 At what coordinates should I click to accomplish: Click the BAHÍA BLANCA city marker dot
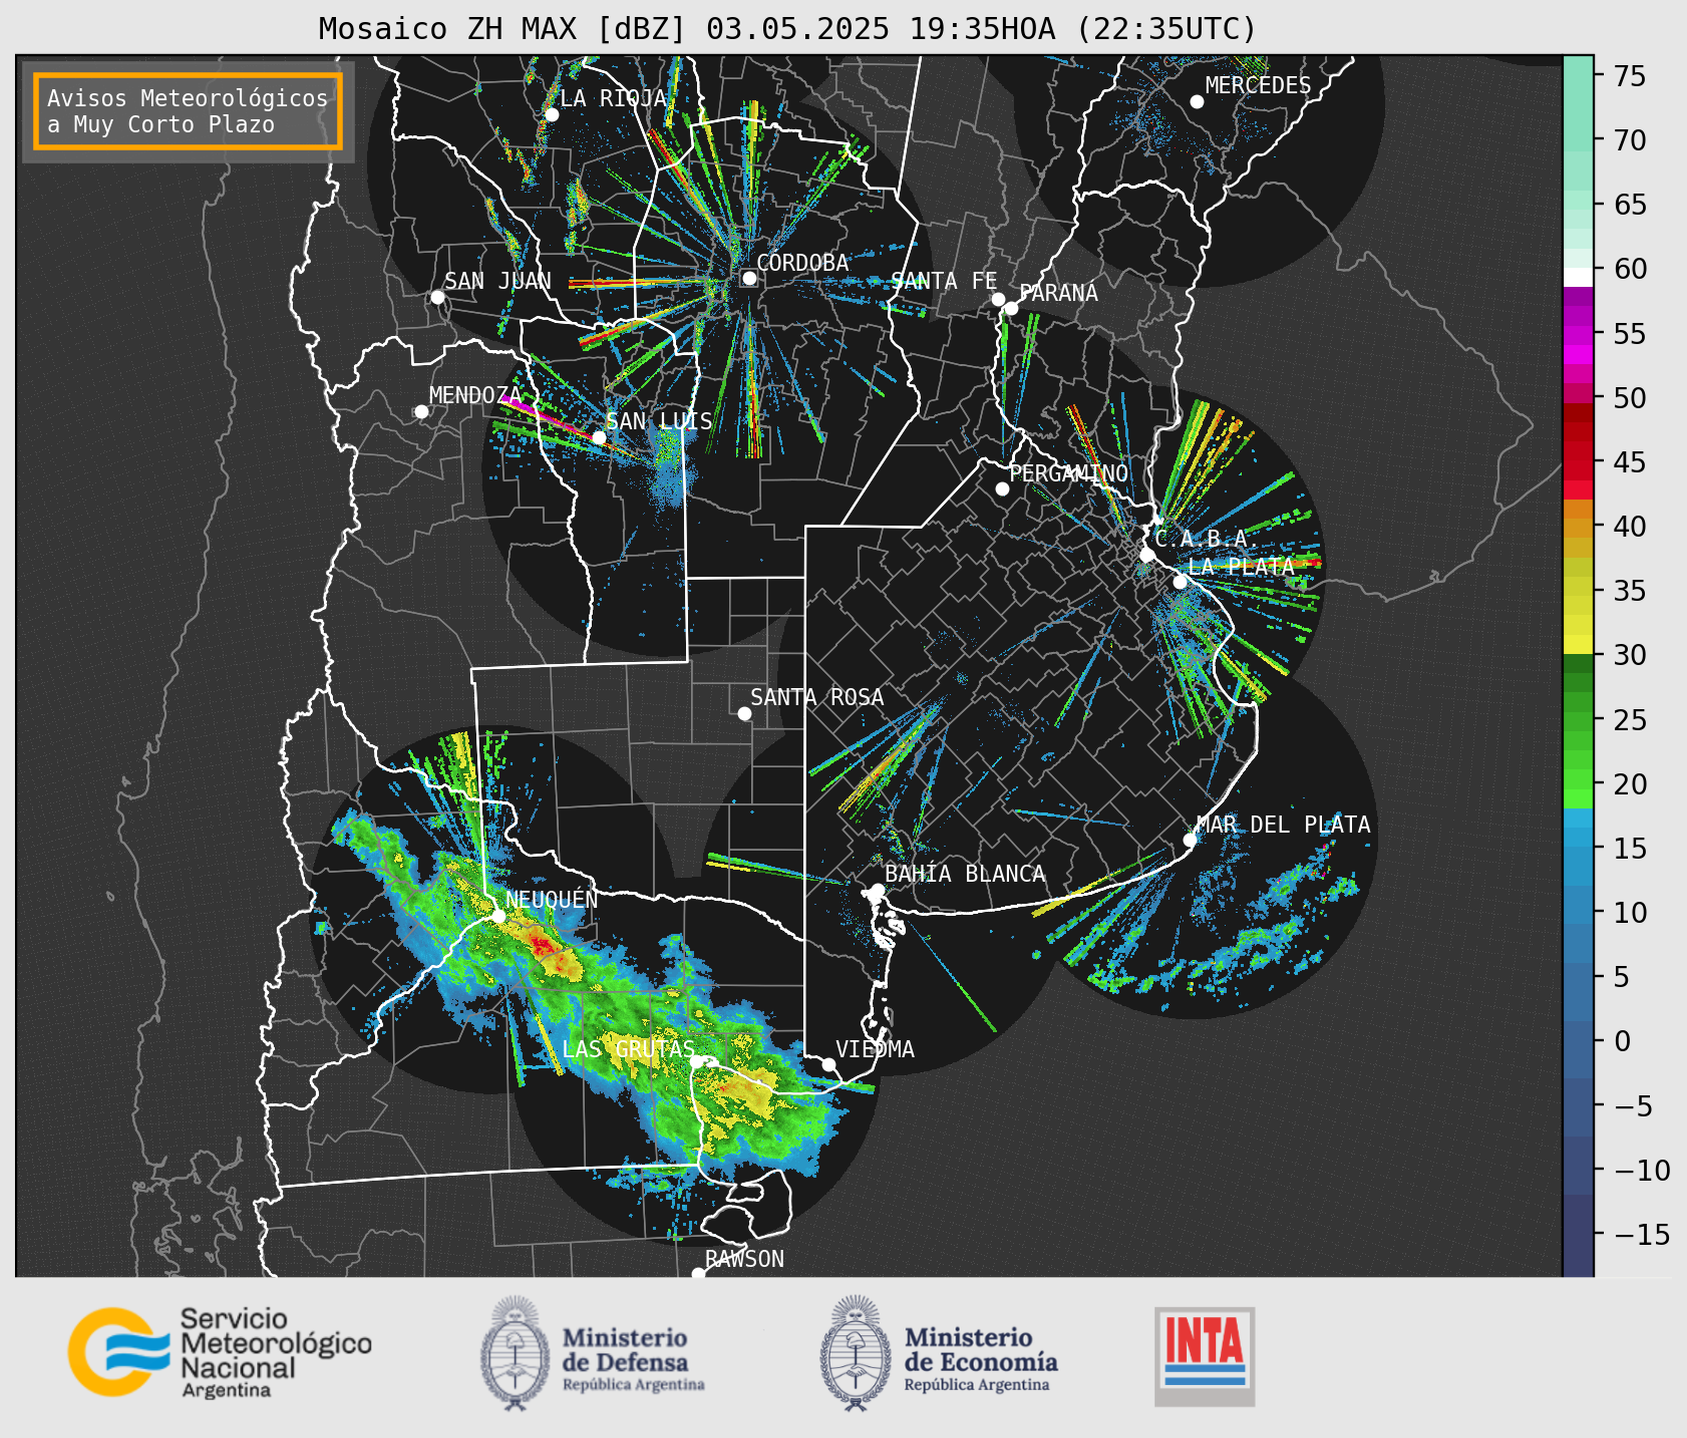coord(877,890)
